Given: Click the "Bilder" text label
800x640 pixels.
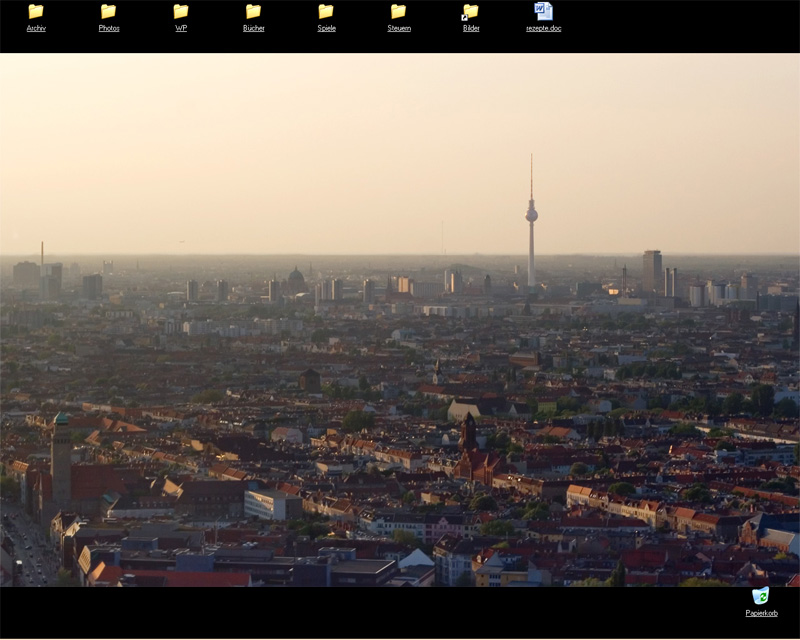Looking at the screenshot, I should point(471,28).
